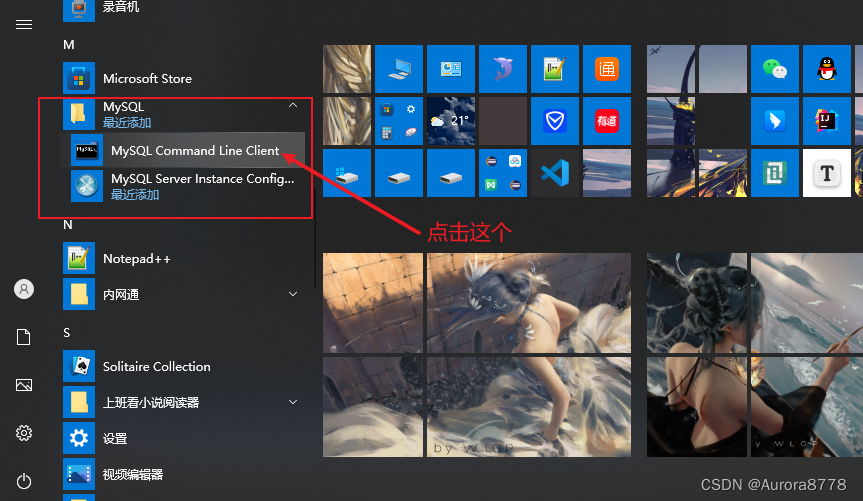Open the blue shield security tile
The height and width of the screenshot is (501, 863).
click(555, 121)
